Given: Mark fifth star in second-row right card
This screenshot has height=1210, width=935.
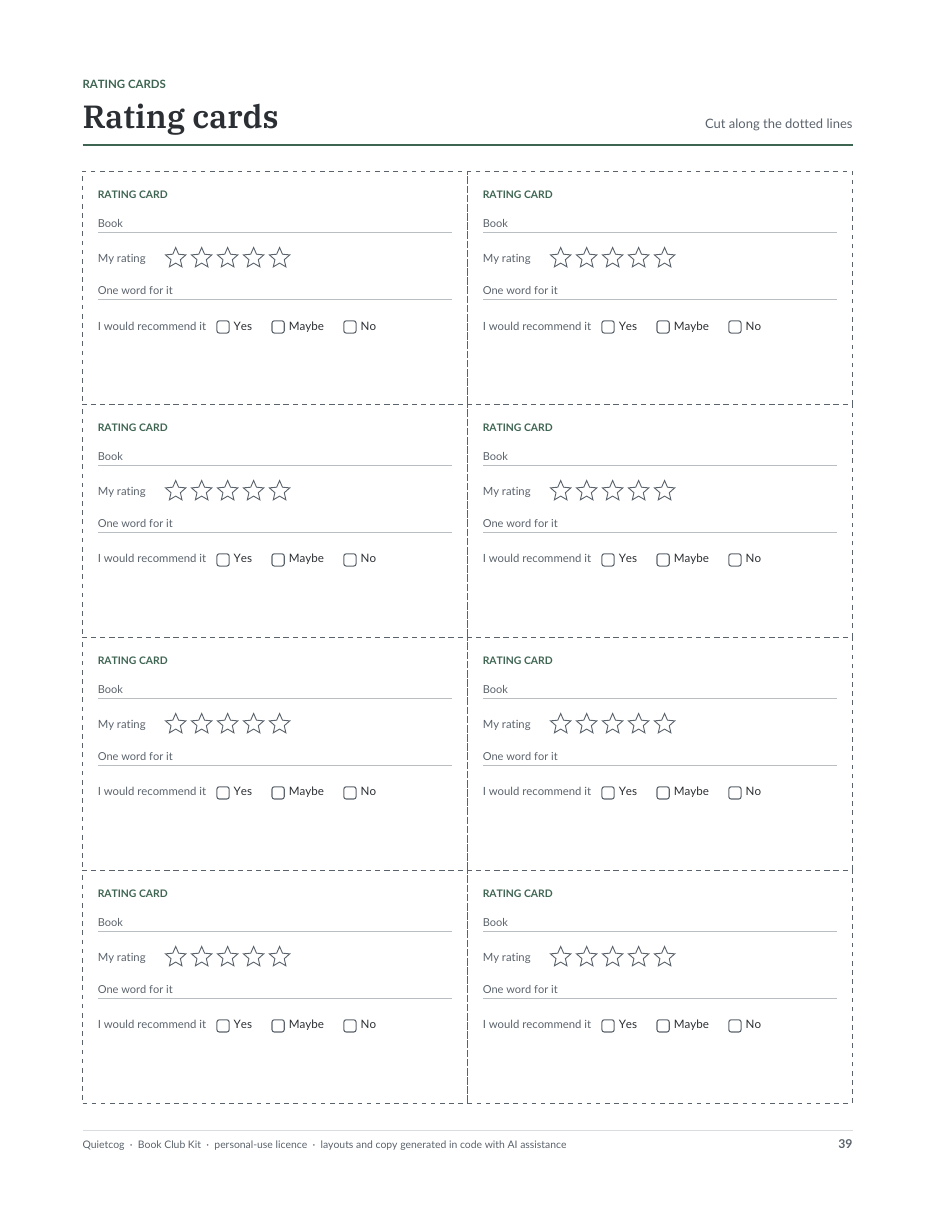Looking at the screenshot, I should [x=665, y=491].
